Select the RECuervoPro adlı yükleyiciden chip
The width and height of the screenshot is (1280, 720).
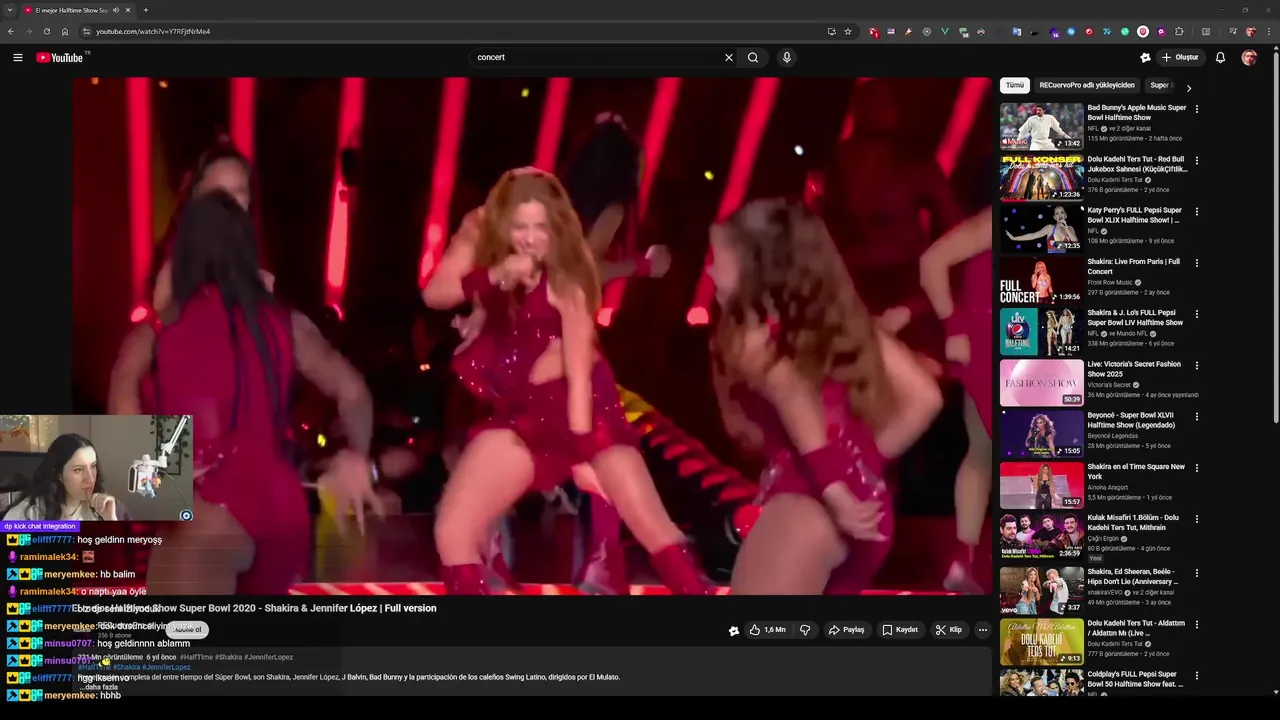point(1087,86)
